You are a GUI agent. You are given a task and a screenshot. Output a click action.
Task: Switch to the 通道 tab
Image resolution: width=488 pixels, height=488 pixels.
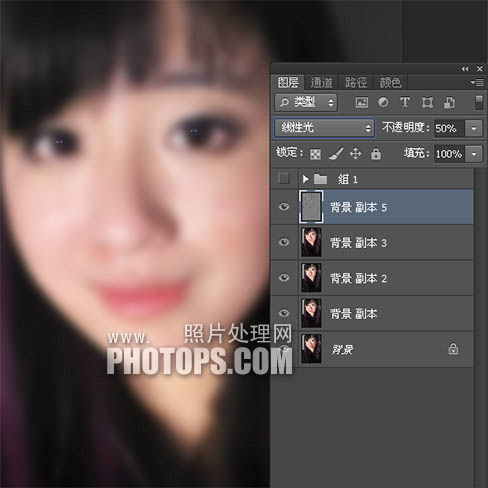point(321,82)
